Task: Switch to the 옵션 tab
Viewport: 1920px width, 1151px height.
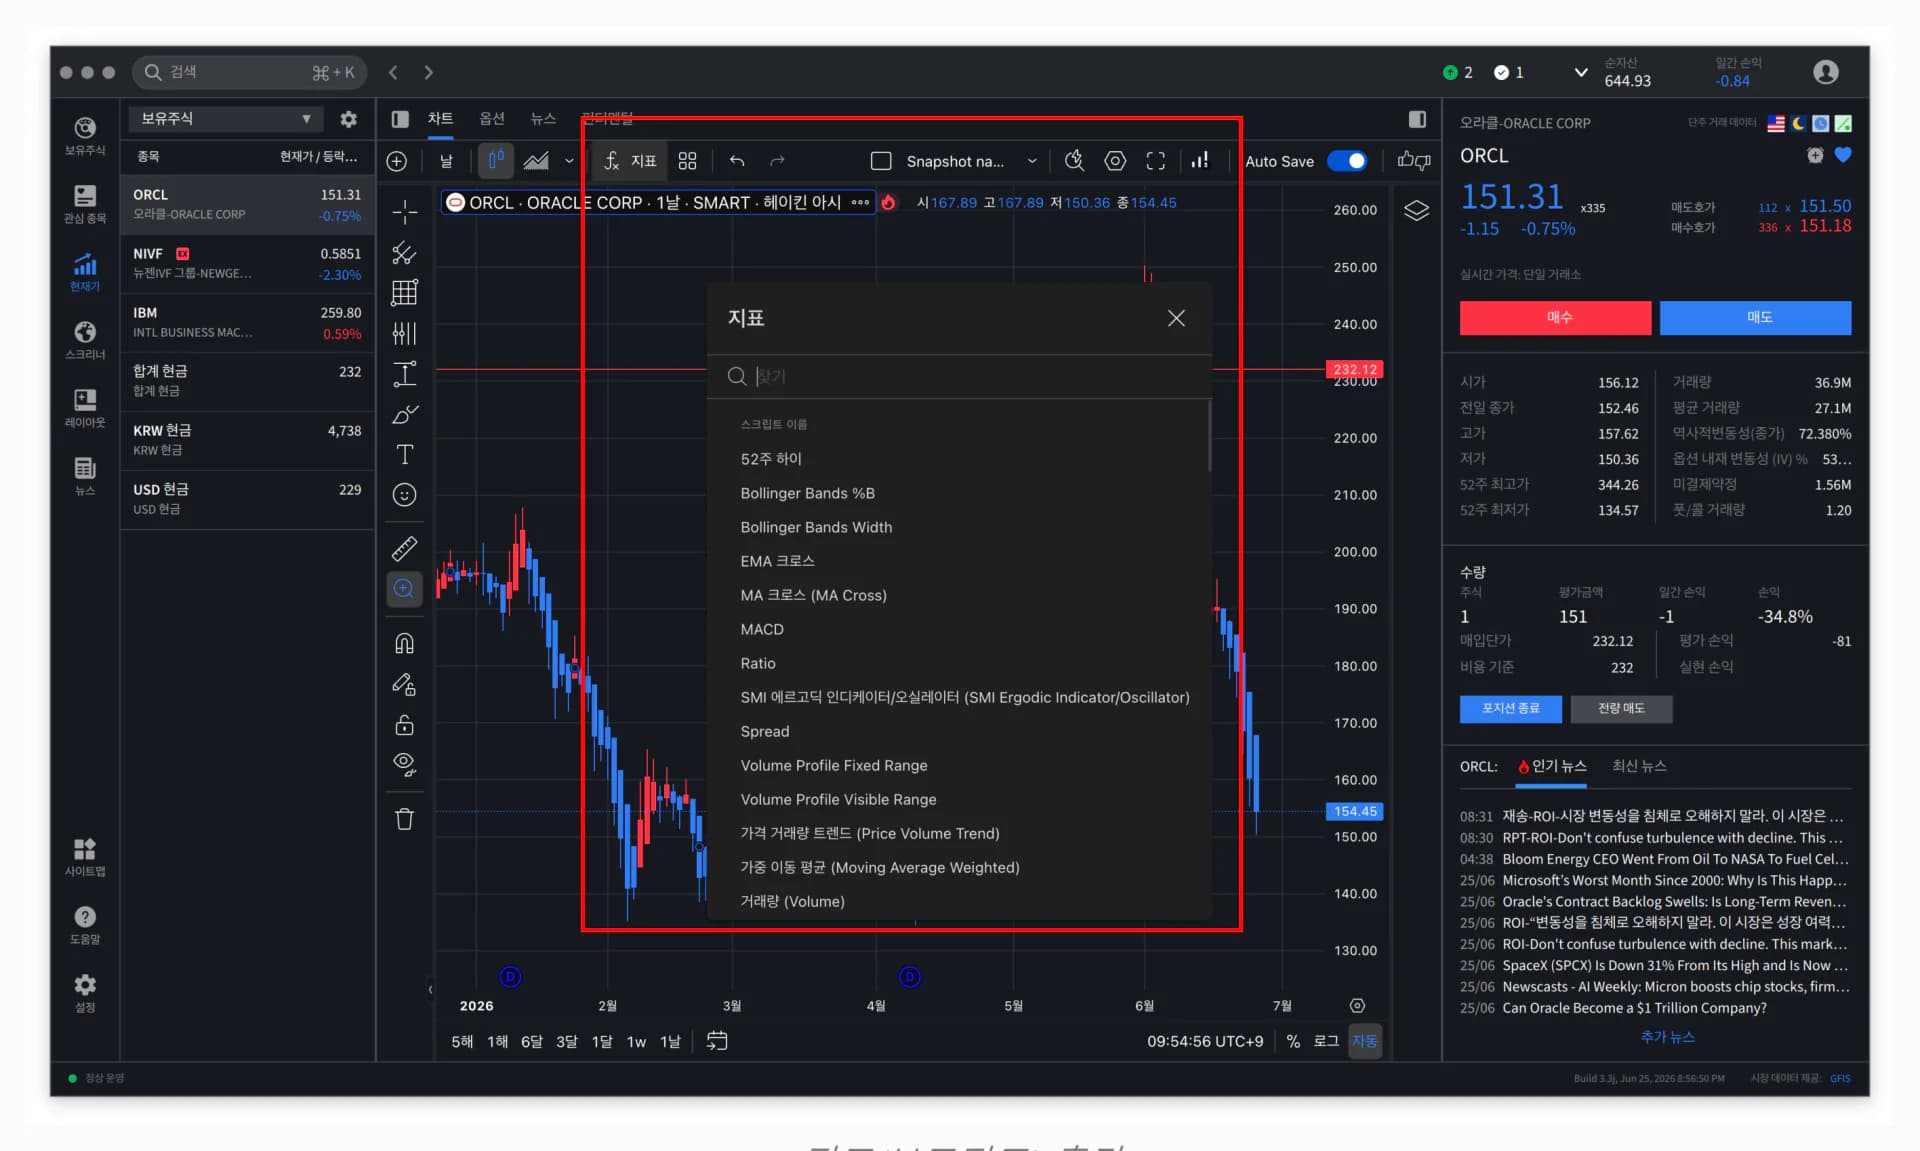Action: point(492,118)
